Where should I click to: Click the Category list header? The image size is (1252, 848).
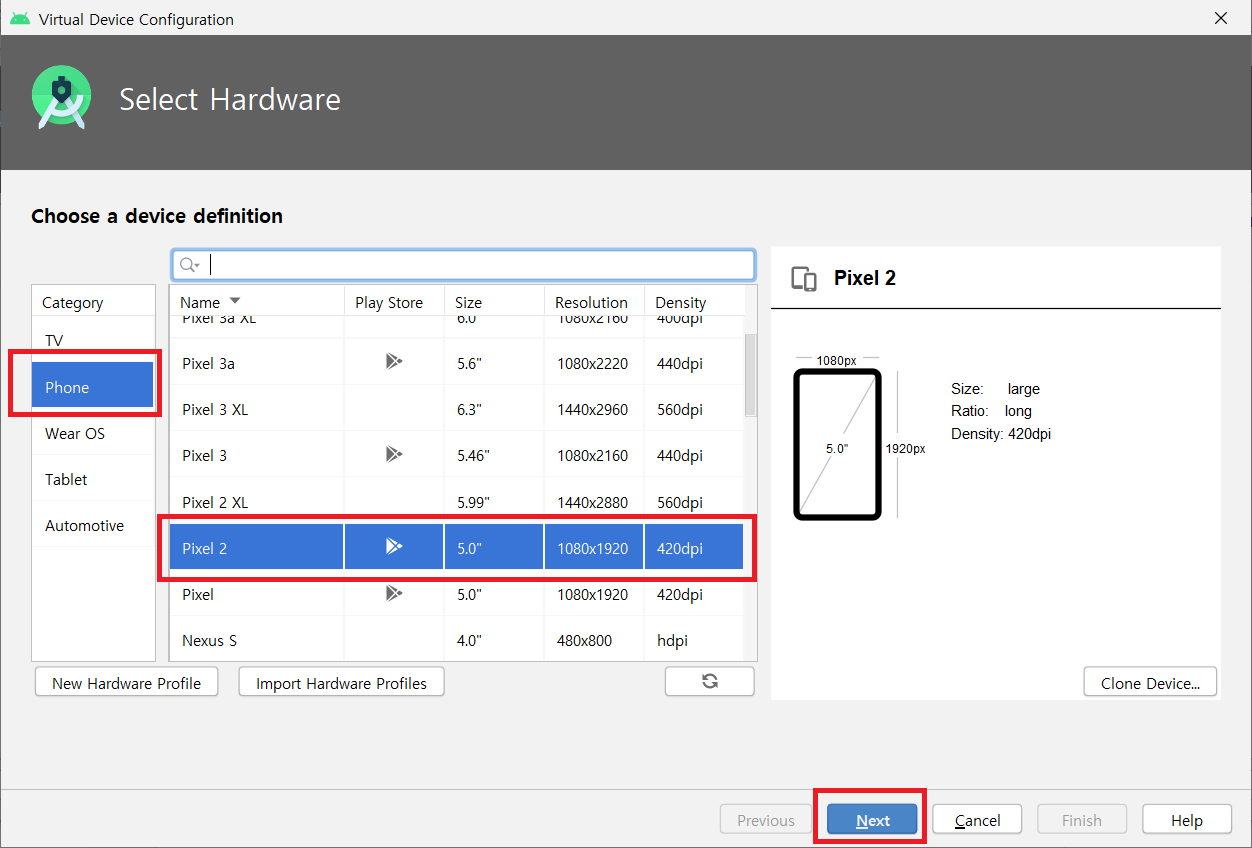(x=93, y=302)
